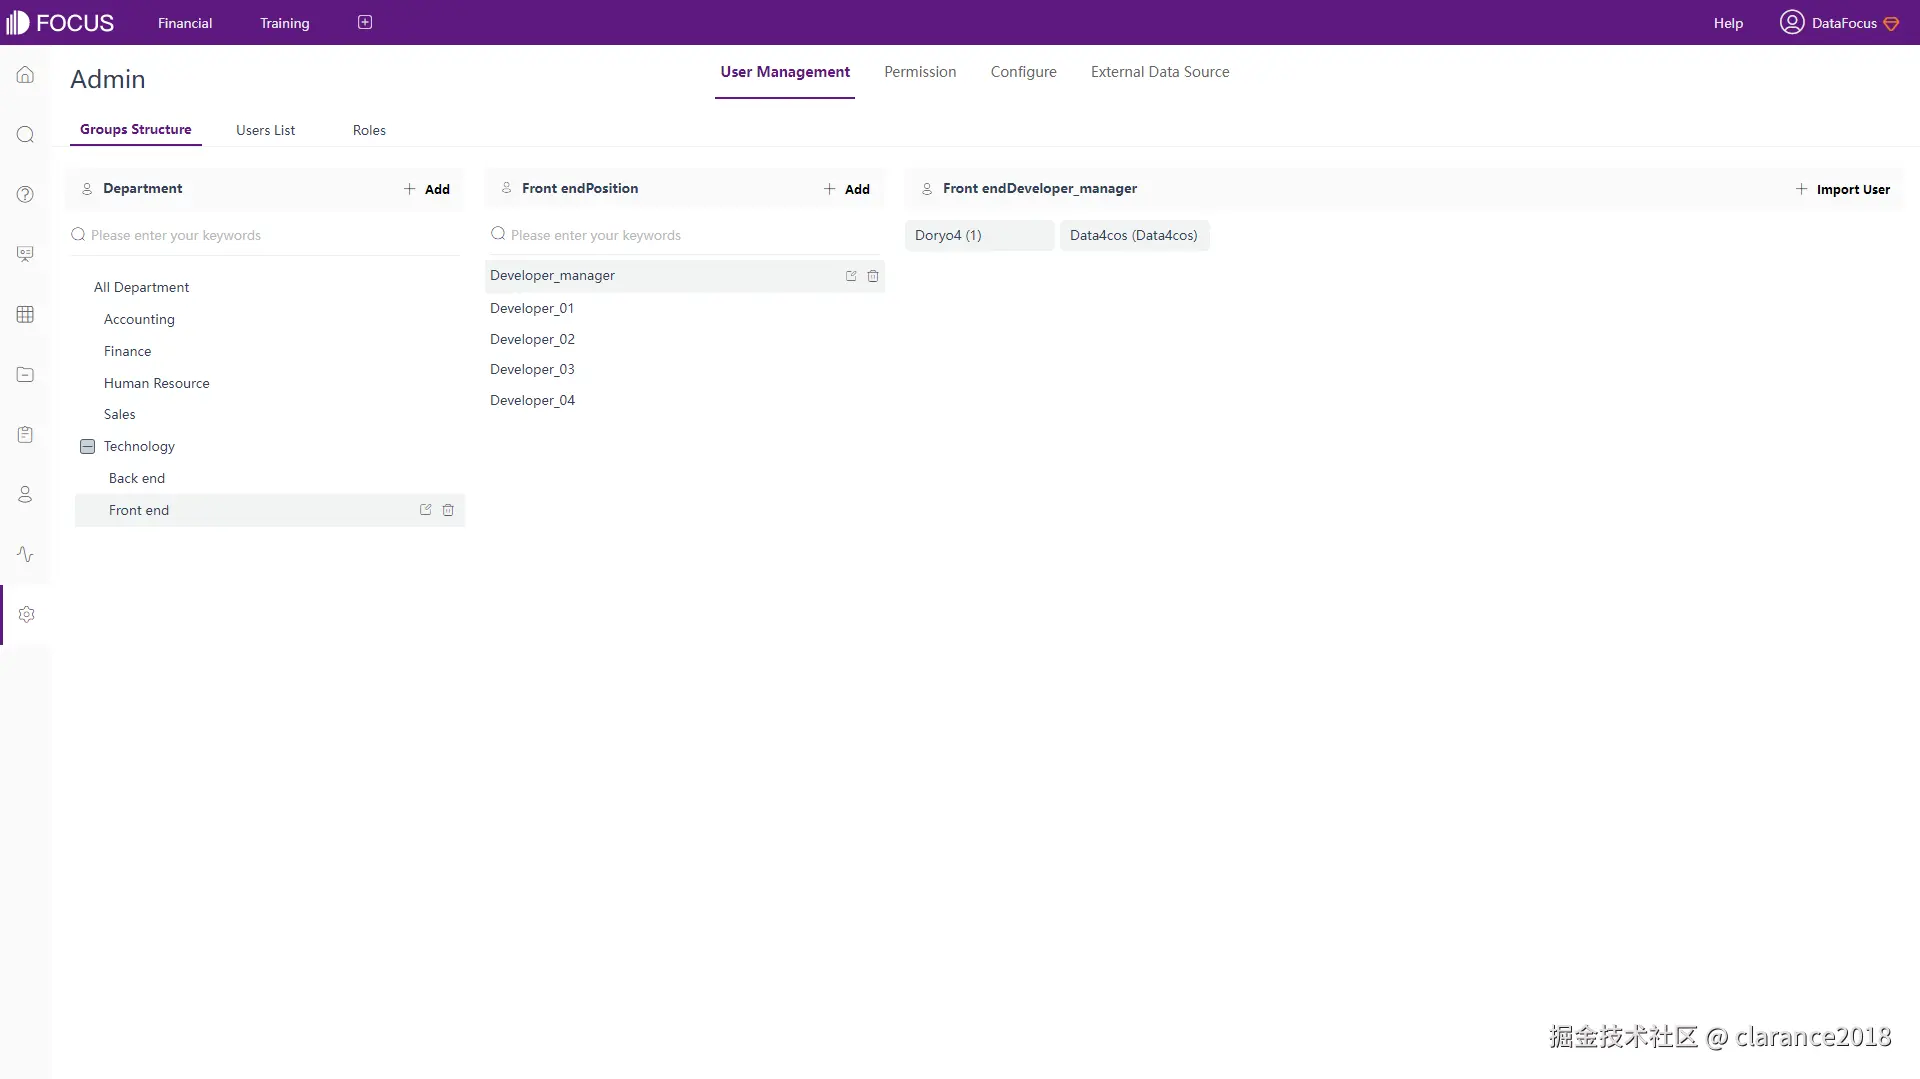Add a new Front end position
Image resolution: width=1920 pixels, height=1079 pixels.
(847, 189)
